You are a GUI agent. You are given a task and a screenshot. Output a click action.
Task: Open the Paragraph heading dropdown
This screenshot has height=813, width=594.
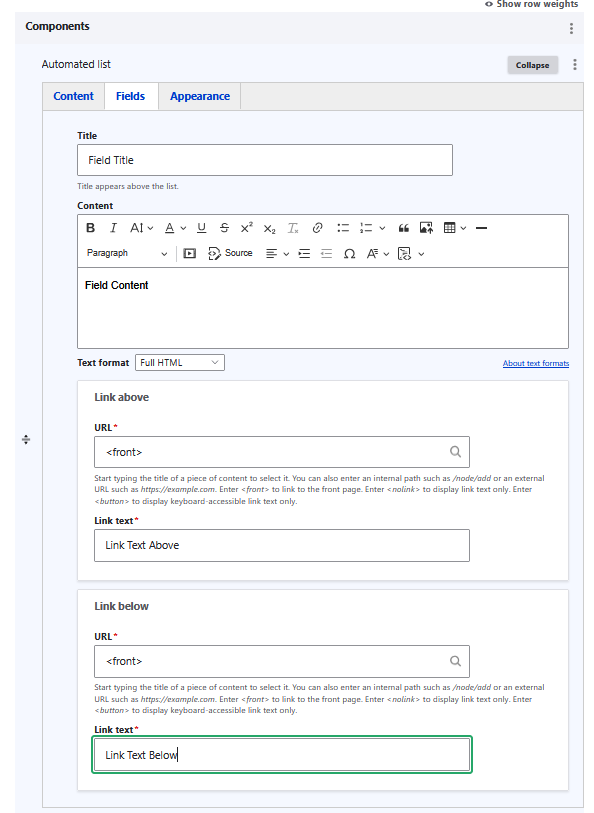pyautogui.click(x=128, y=254)
